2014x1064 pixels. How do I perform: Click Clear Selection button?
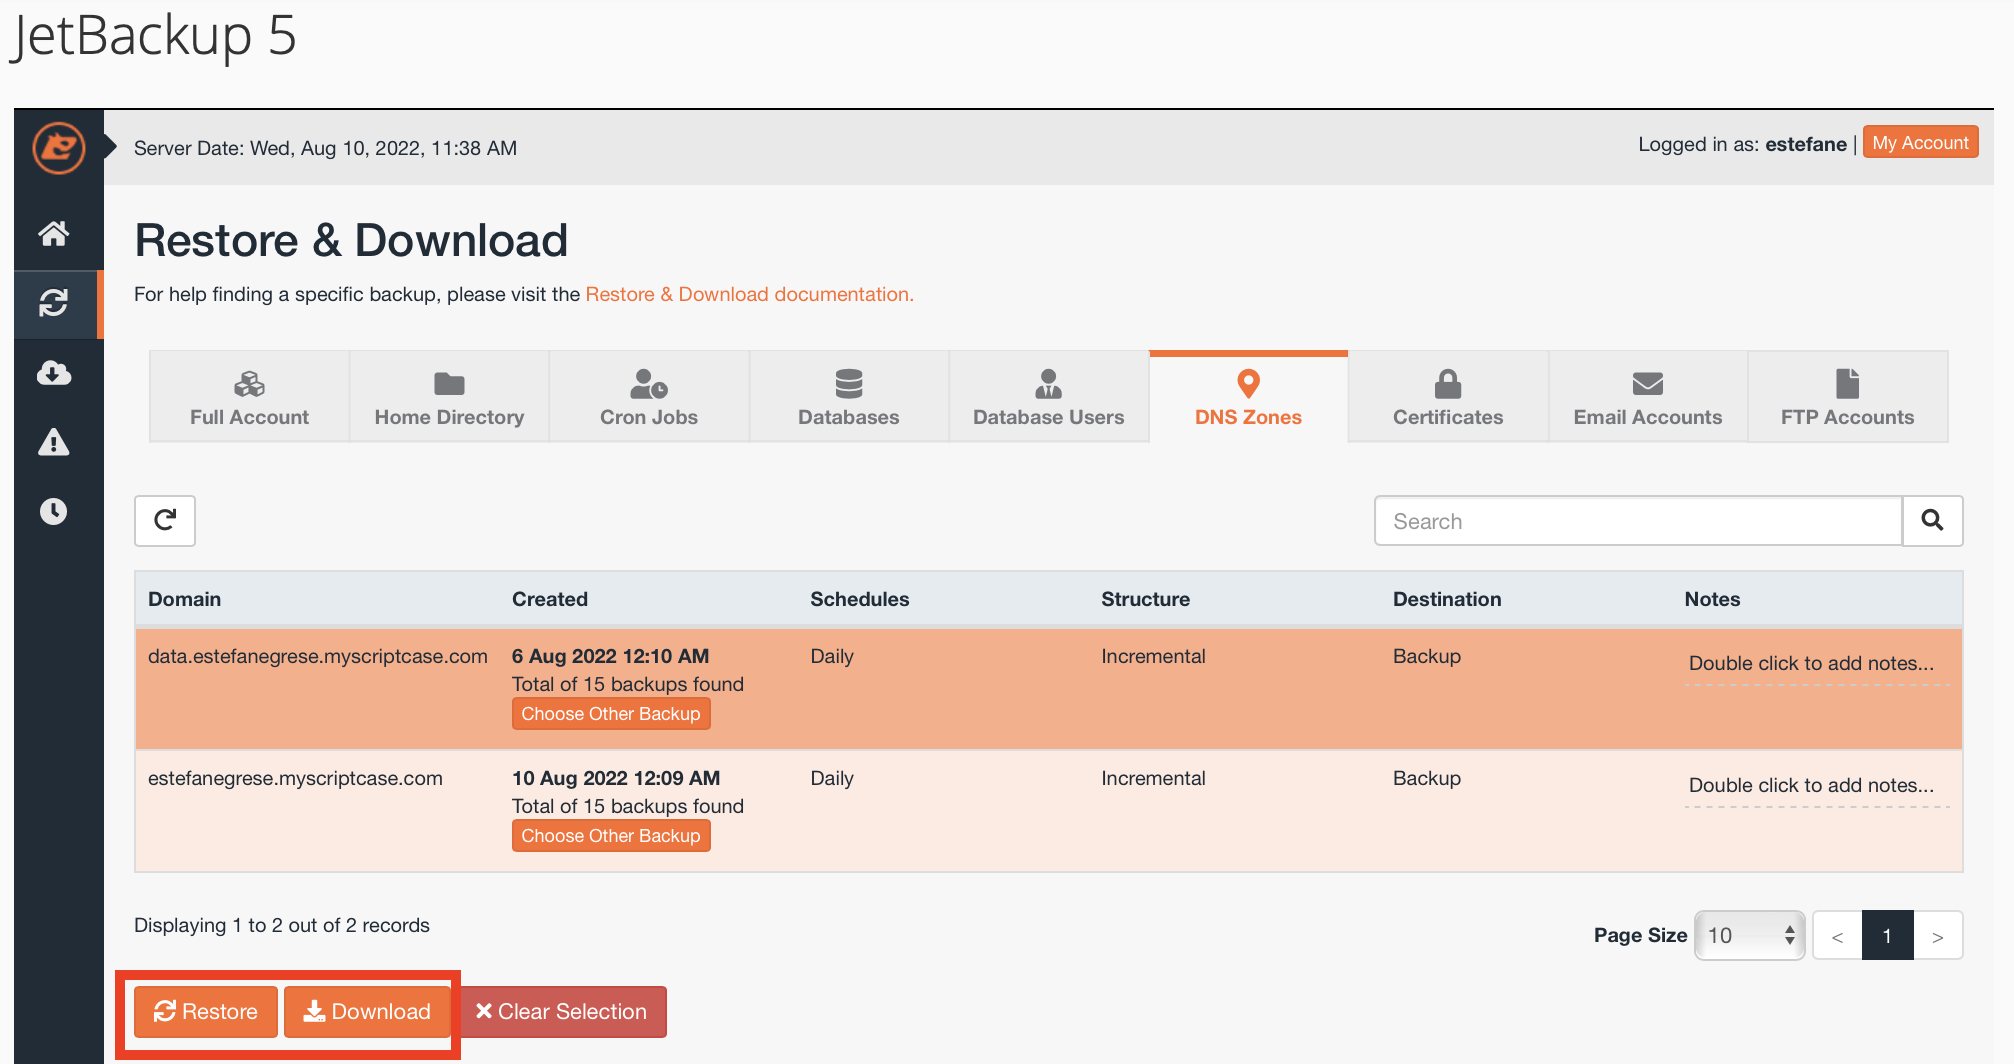pos(562,1012)
